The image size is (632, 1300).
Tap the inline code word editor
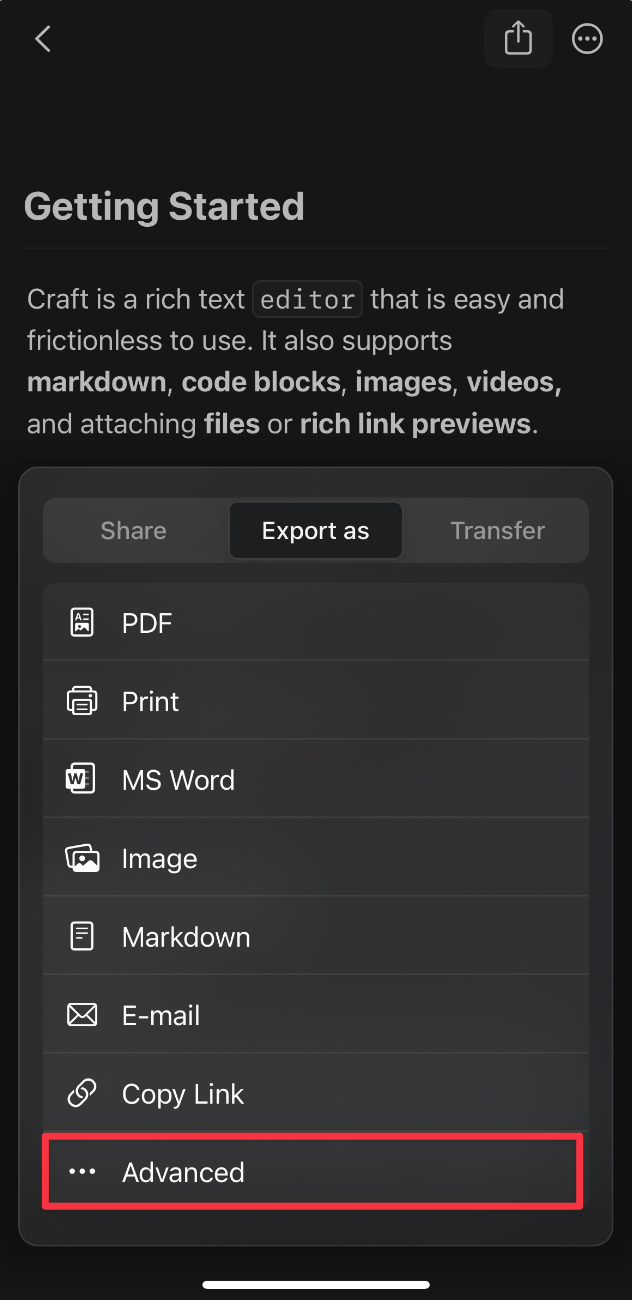[x=308, y=299]
